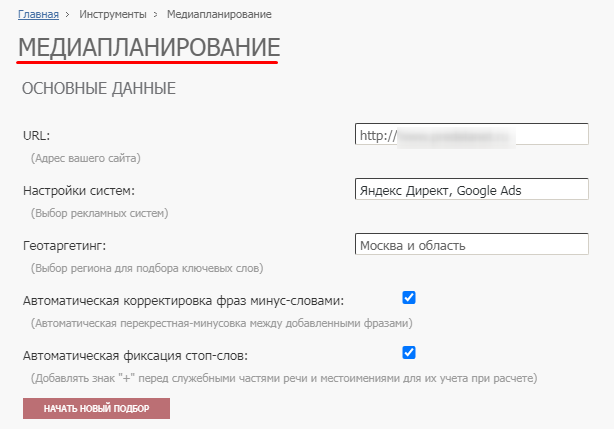Open the Яндекс Директ, Google Ads selector
This screenshot has height=429, width=614.
tap(472, 190)
